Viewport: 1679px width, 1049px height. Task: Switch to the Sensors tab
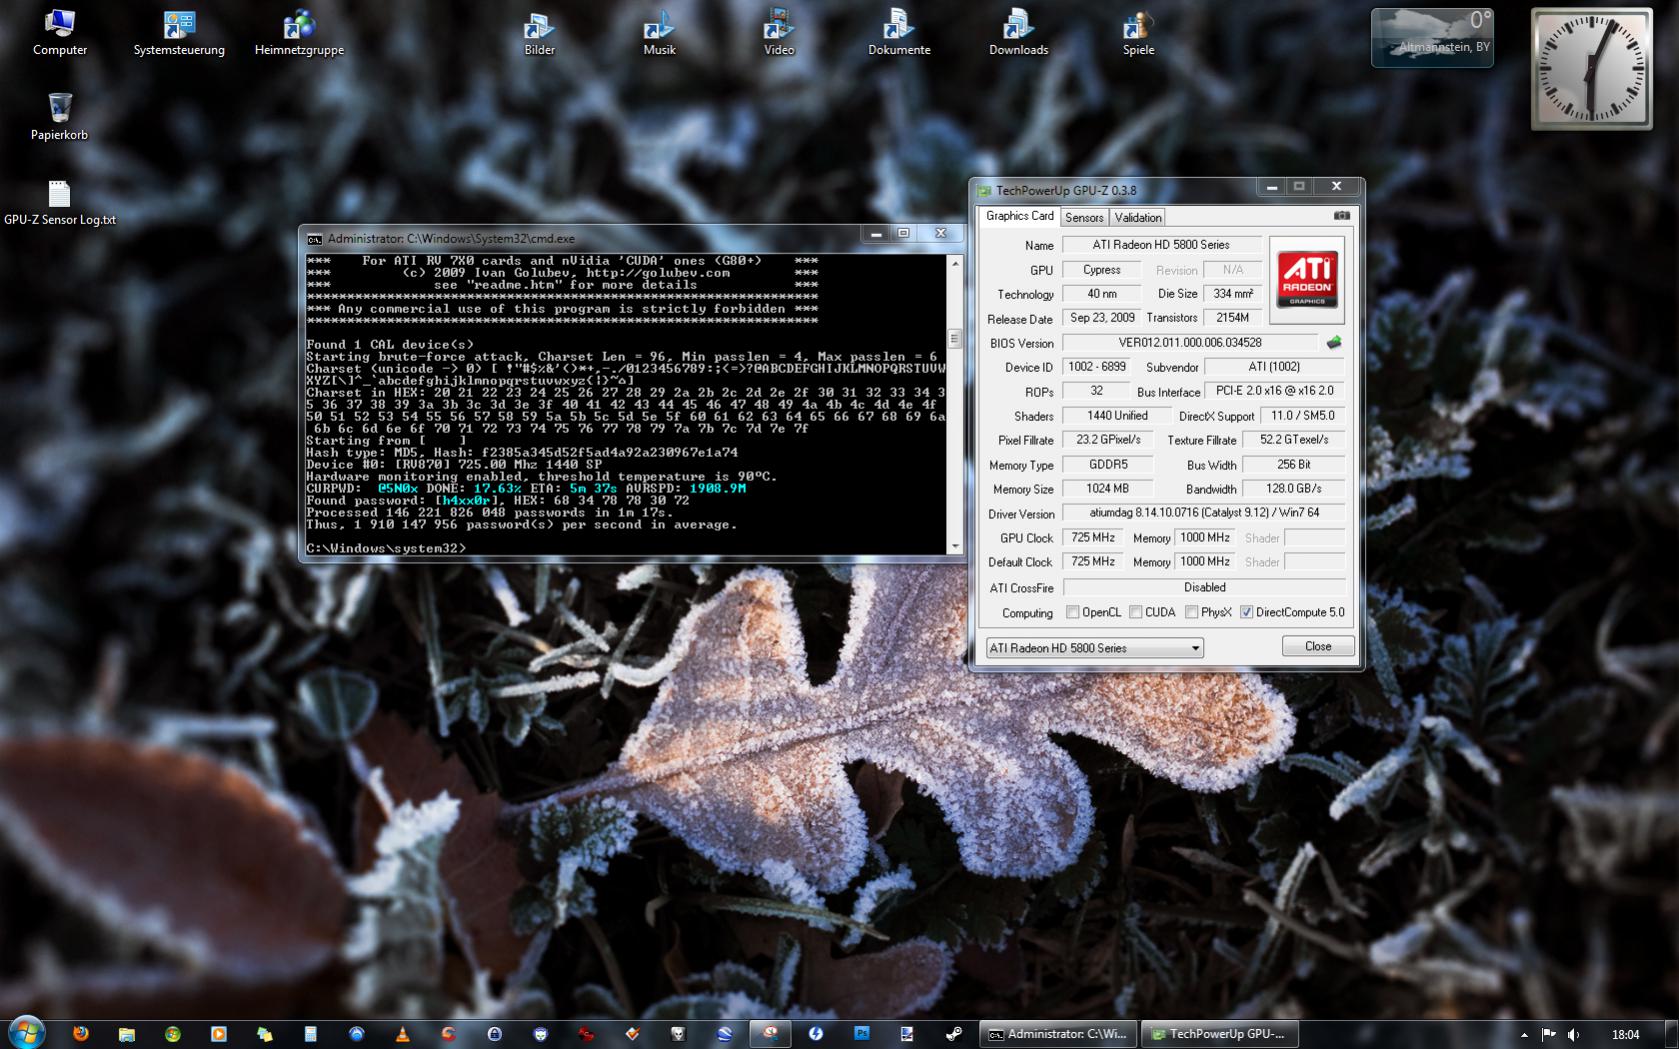[1084, 217]
